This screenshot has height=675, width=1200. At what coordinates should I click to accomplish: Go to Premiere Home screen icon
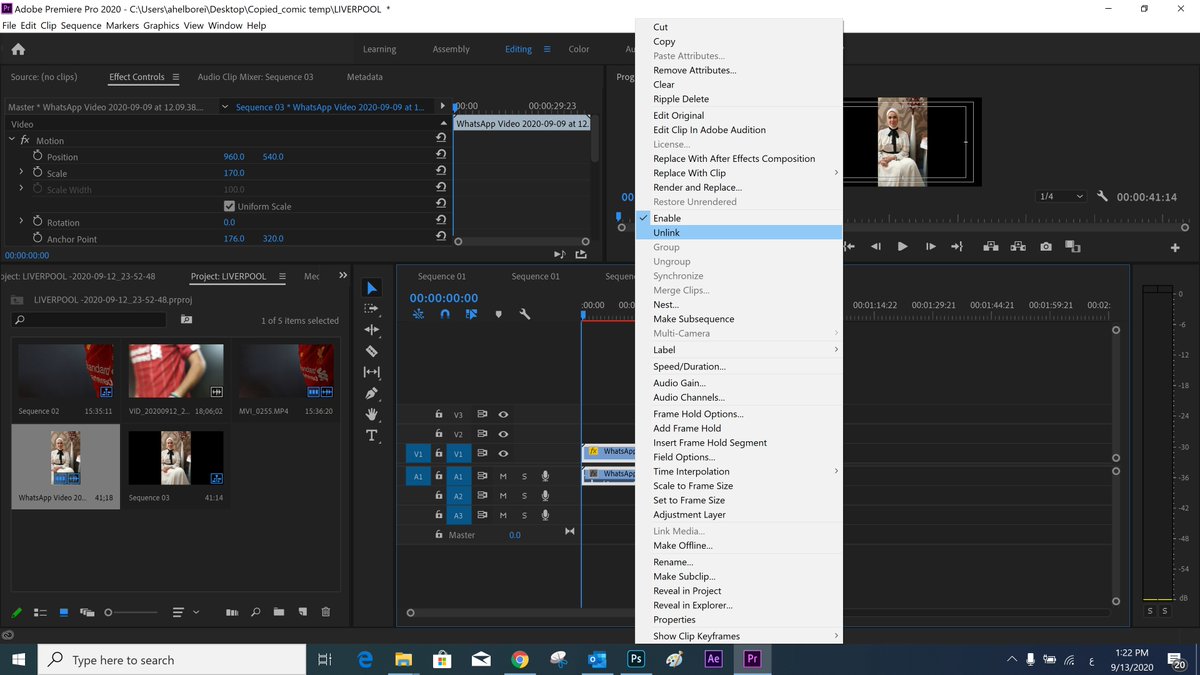click(x=18, y=49)
